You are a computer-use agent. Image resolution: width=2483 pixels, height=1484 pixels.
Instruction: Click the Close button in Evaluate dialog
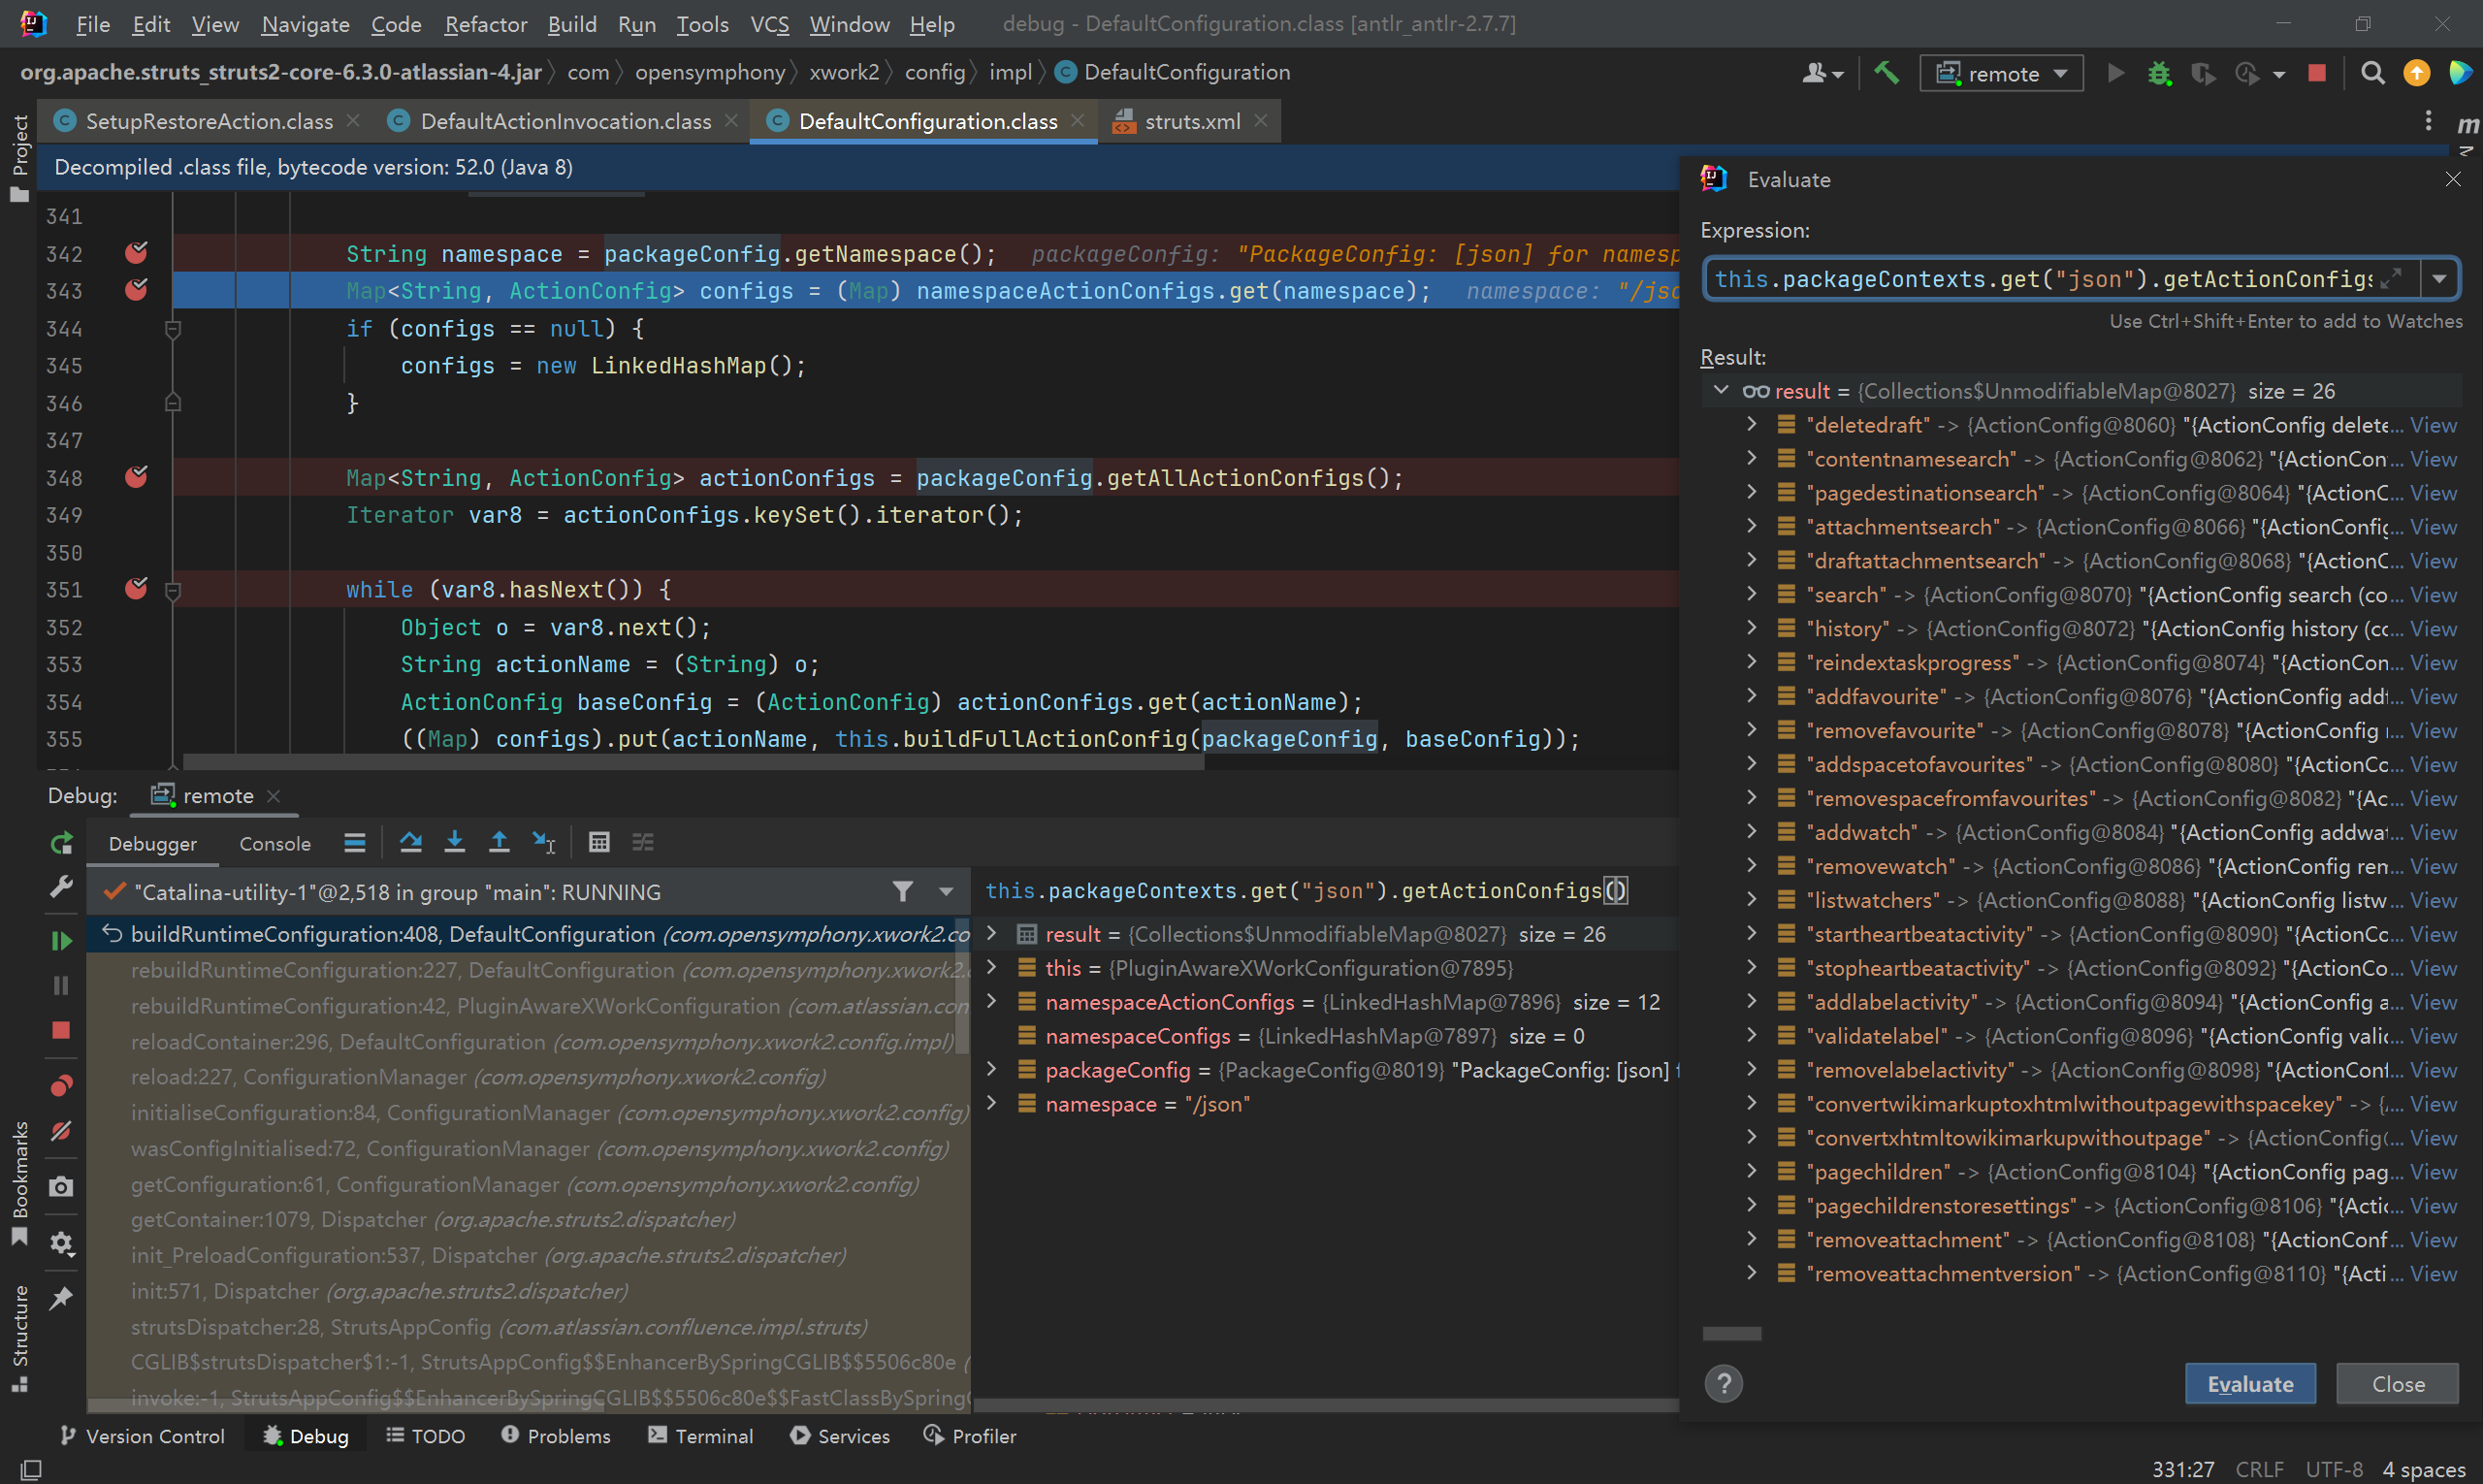pos(2395,1383)
